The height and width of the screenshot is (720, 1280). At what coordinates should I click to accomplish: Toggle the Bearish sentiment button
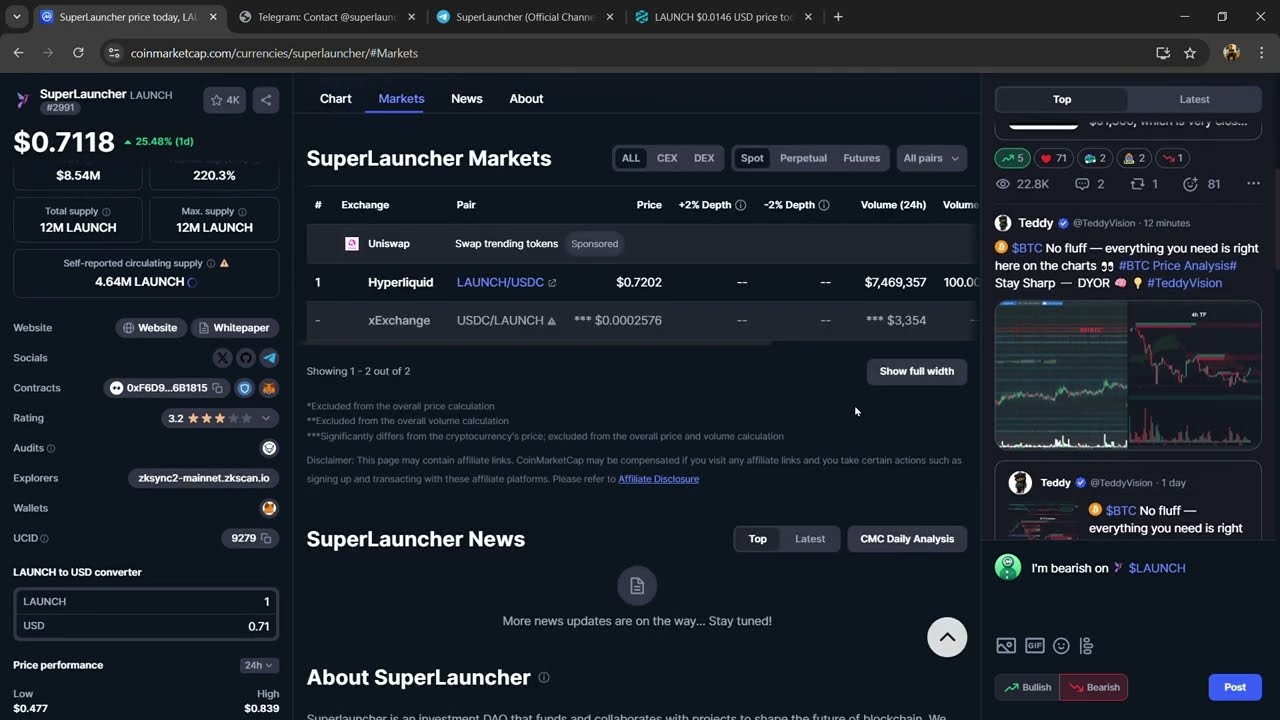1094,687
